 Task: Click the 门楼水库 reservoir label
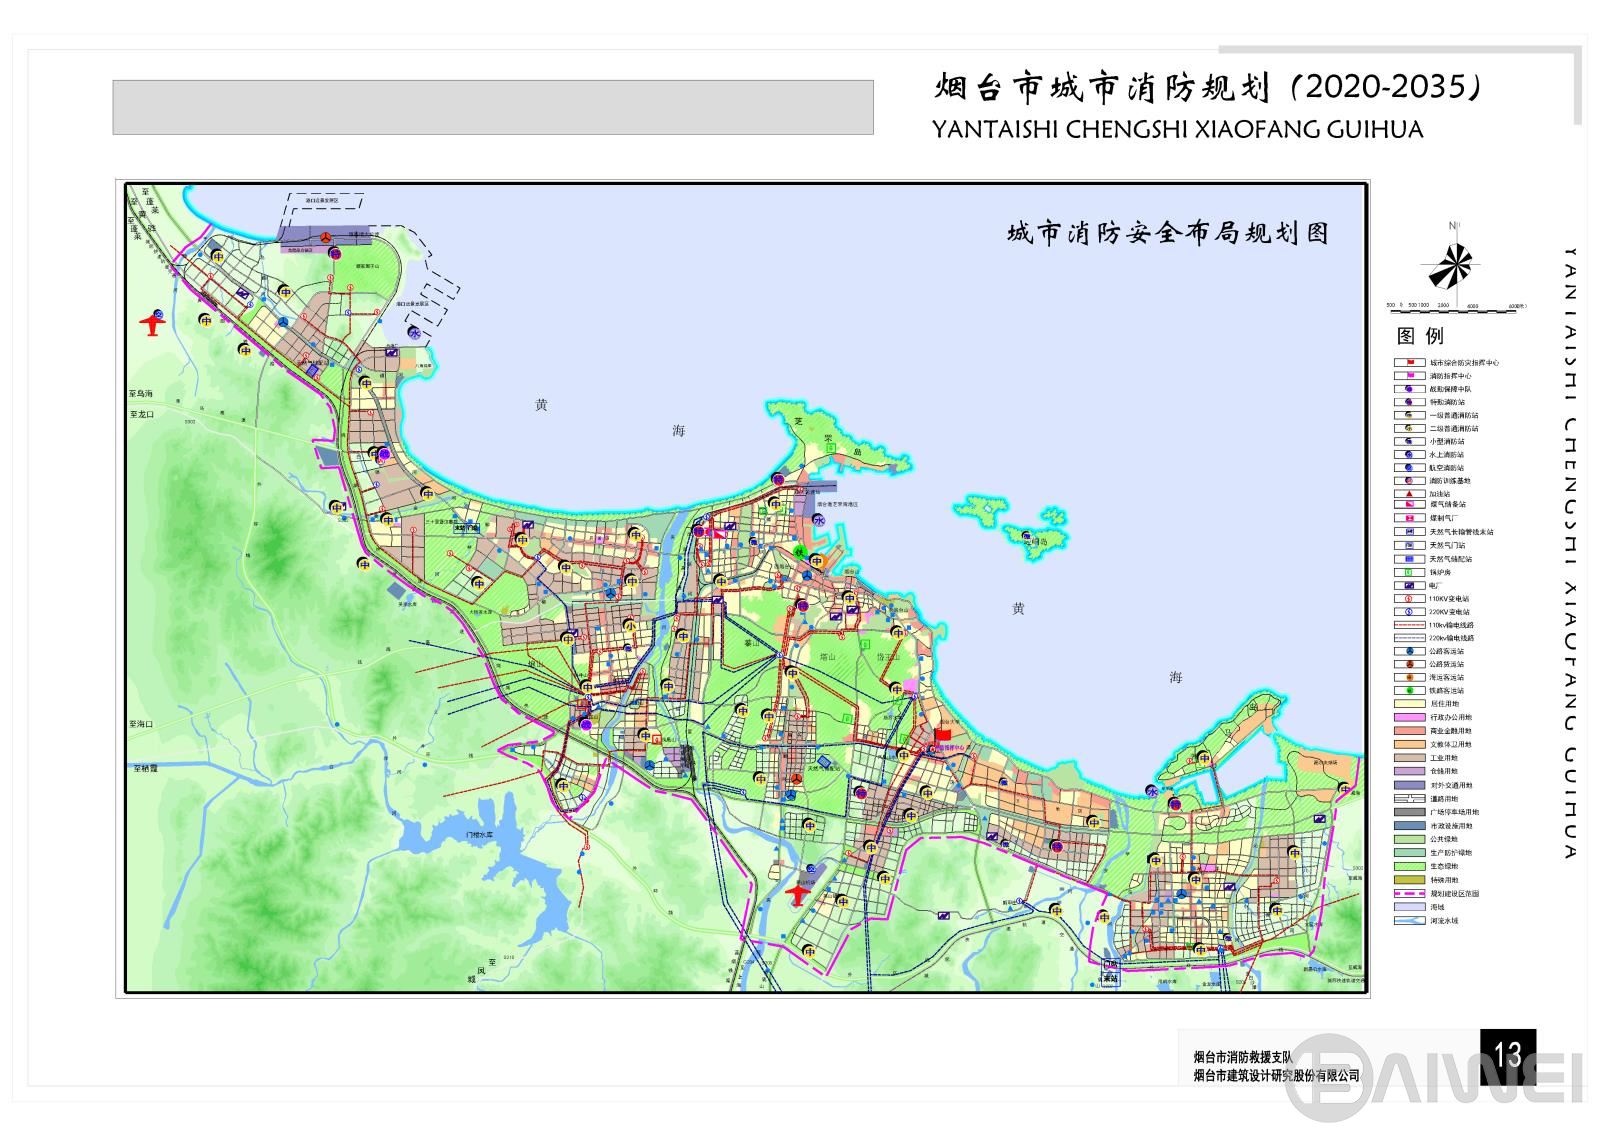[474, 834]
